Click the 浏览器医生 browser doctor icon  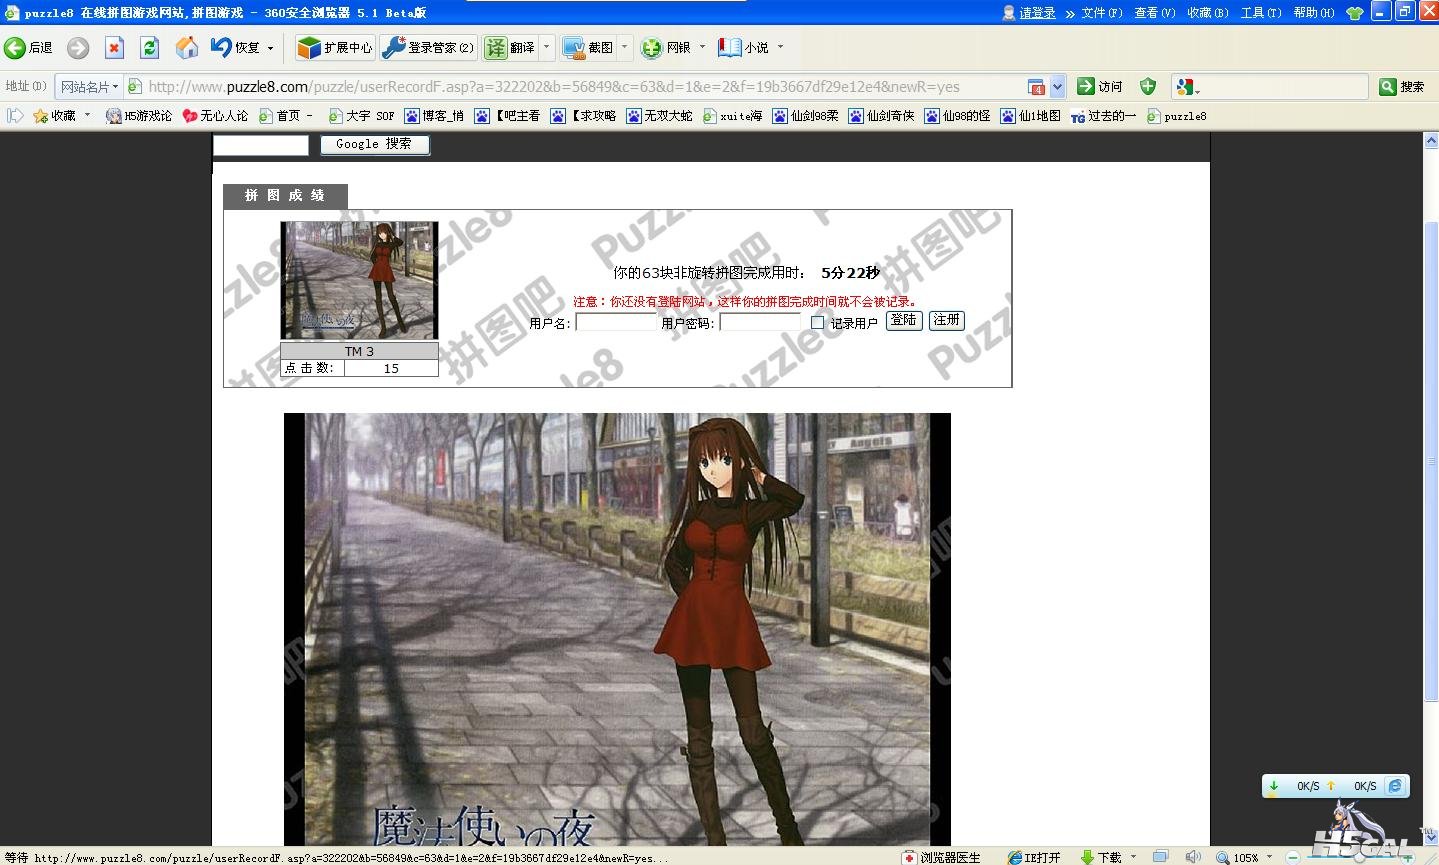click(x=941, y=857)
